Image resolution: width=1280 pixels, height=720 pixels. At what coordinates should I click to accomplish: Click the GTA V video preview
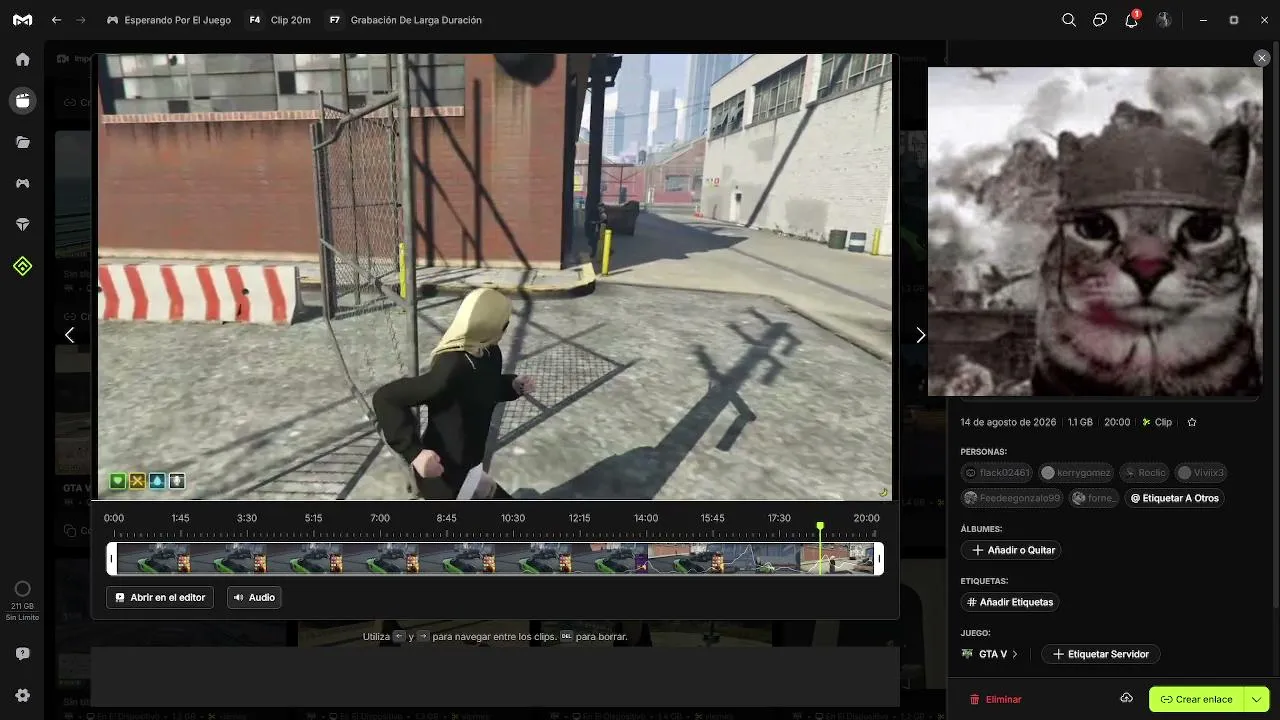[x=495, y=277]
